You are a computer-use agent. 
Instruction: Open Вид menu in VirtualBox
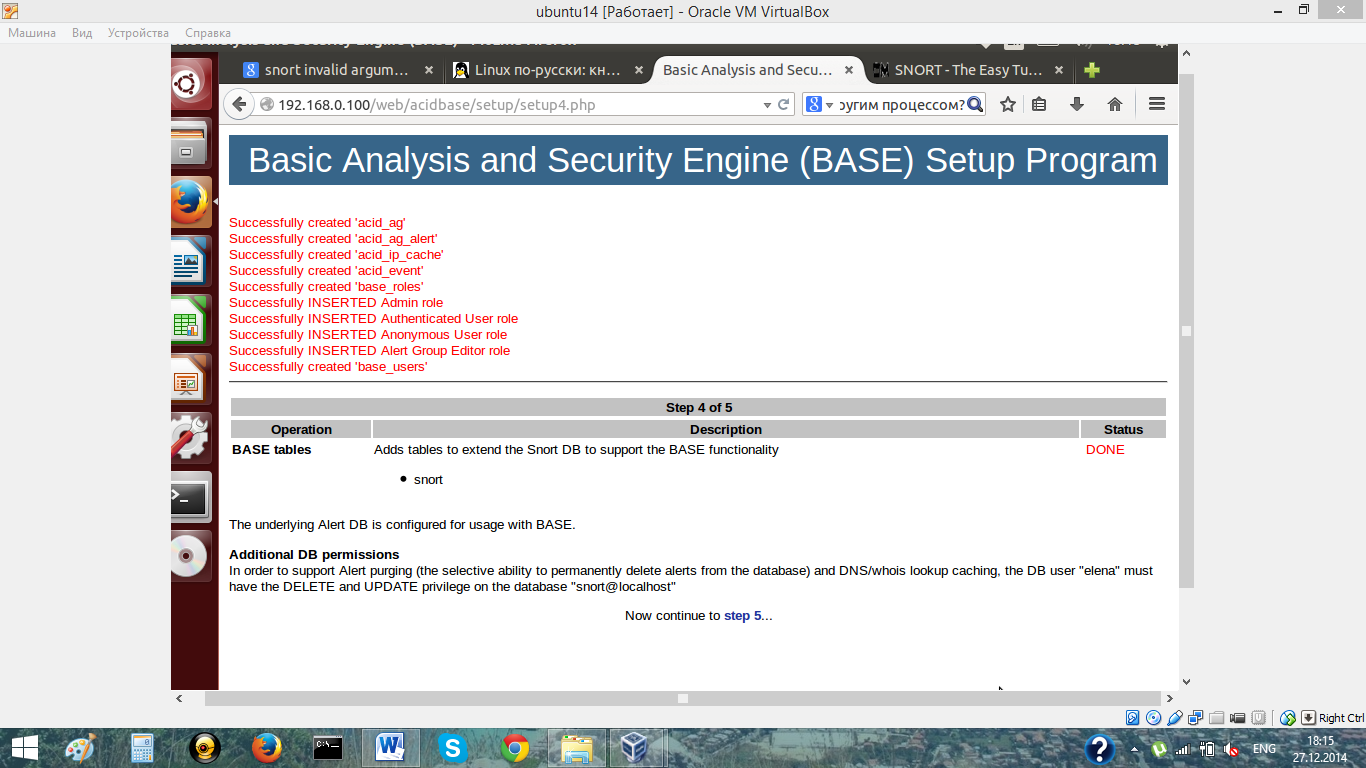pos(82,33)
